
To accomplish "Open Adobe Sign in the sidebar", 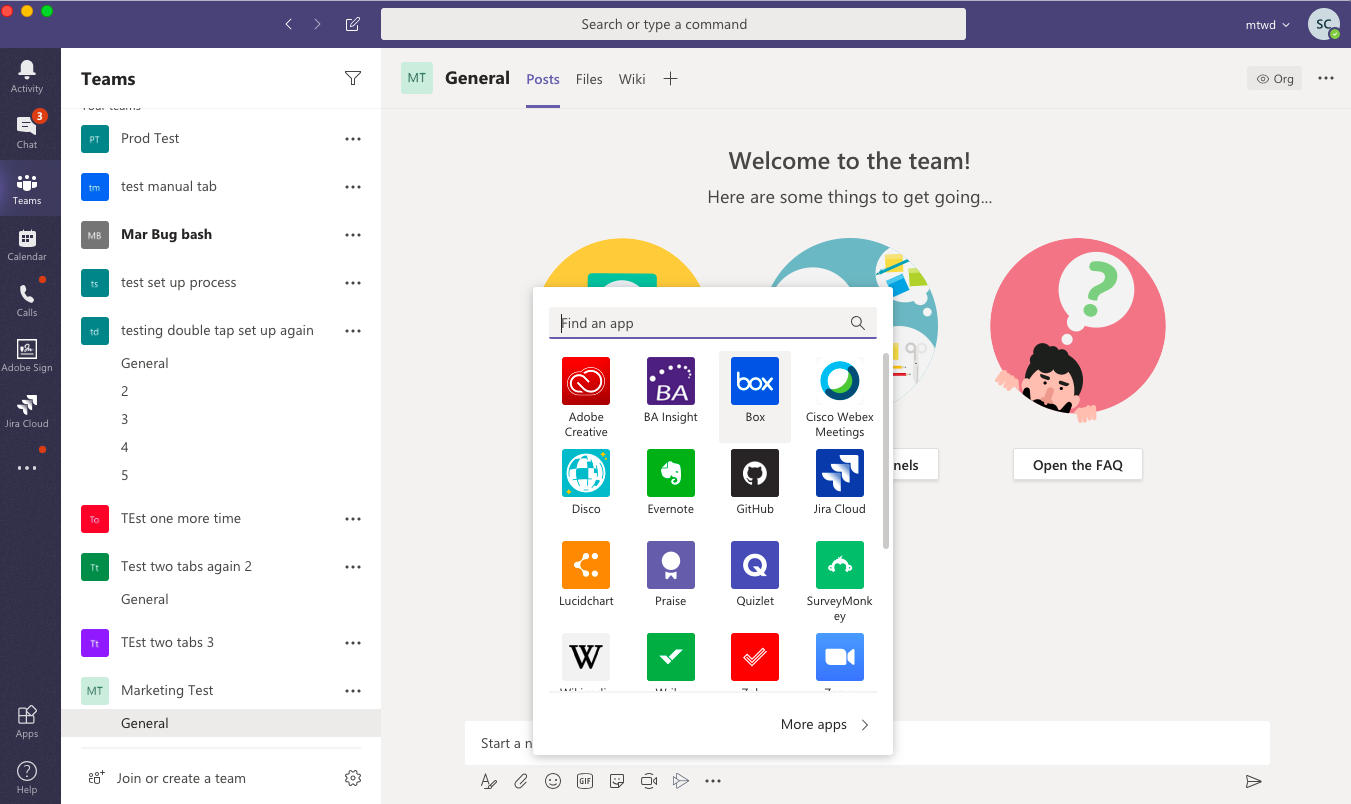I will tap(27, 355).
